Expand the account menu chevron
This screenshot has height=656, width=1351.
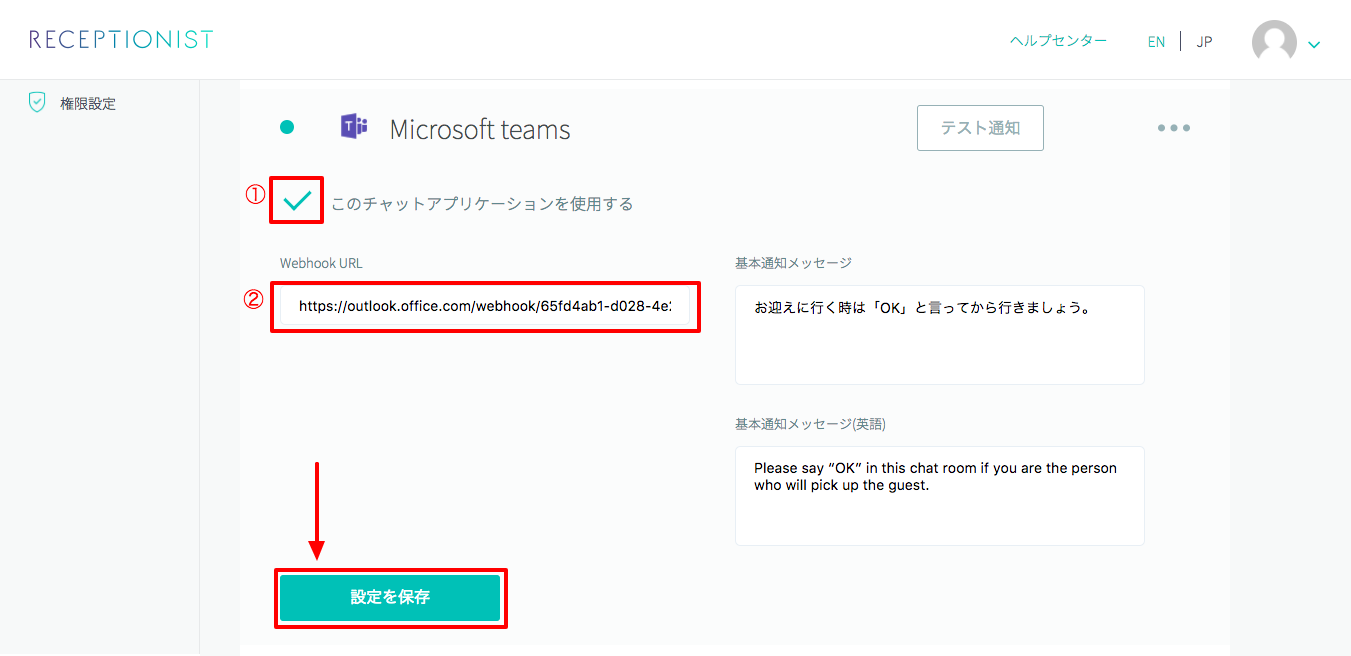coord(1314,44)
